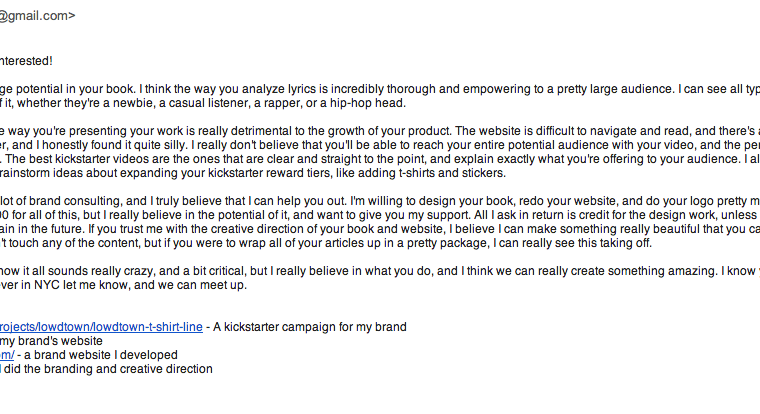Click the "nterested!" greeting line

26,61
